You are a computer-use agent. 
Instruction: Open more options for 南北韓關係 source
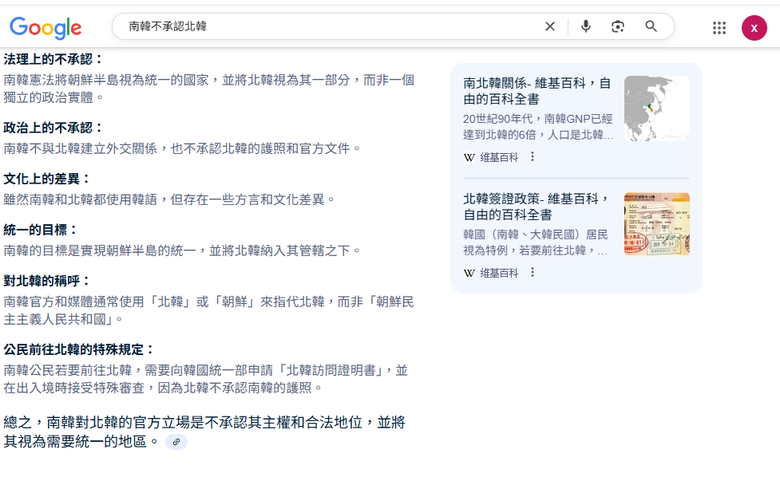[532, 157]
